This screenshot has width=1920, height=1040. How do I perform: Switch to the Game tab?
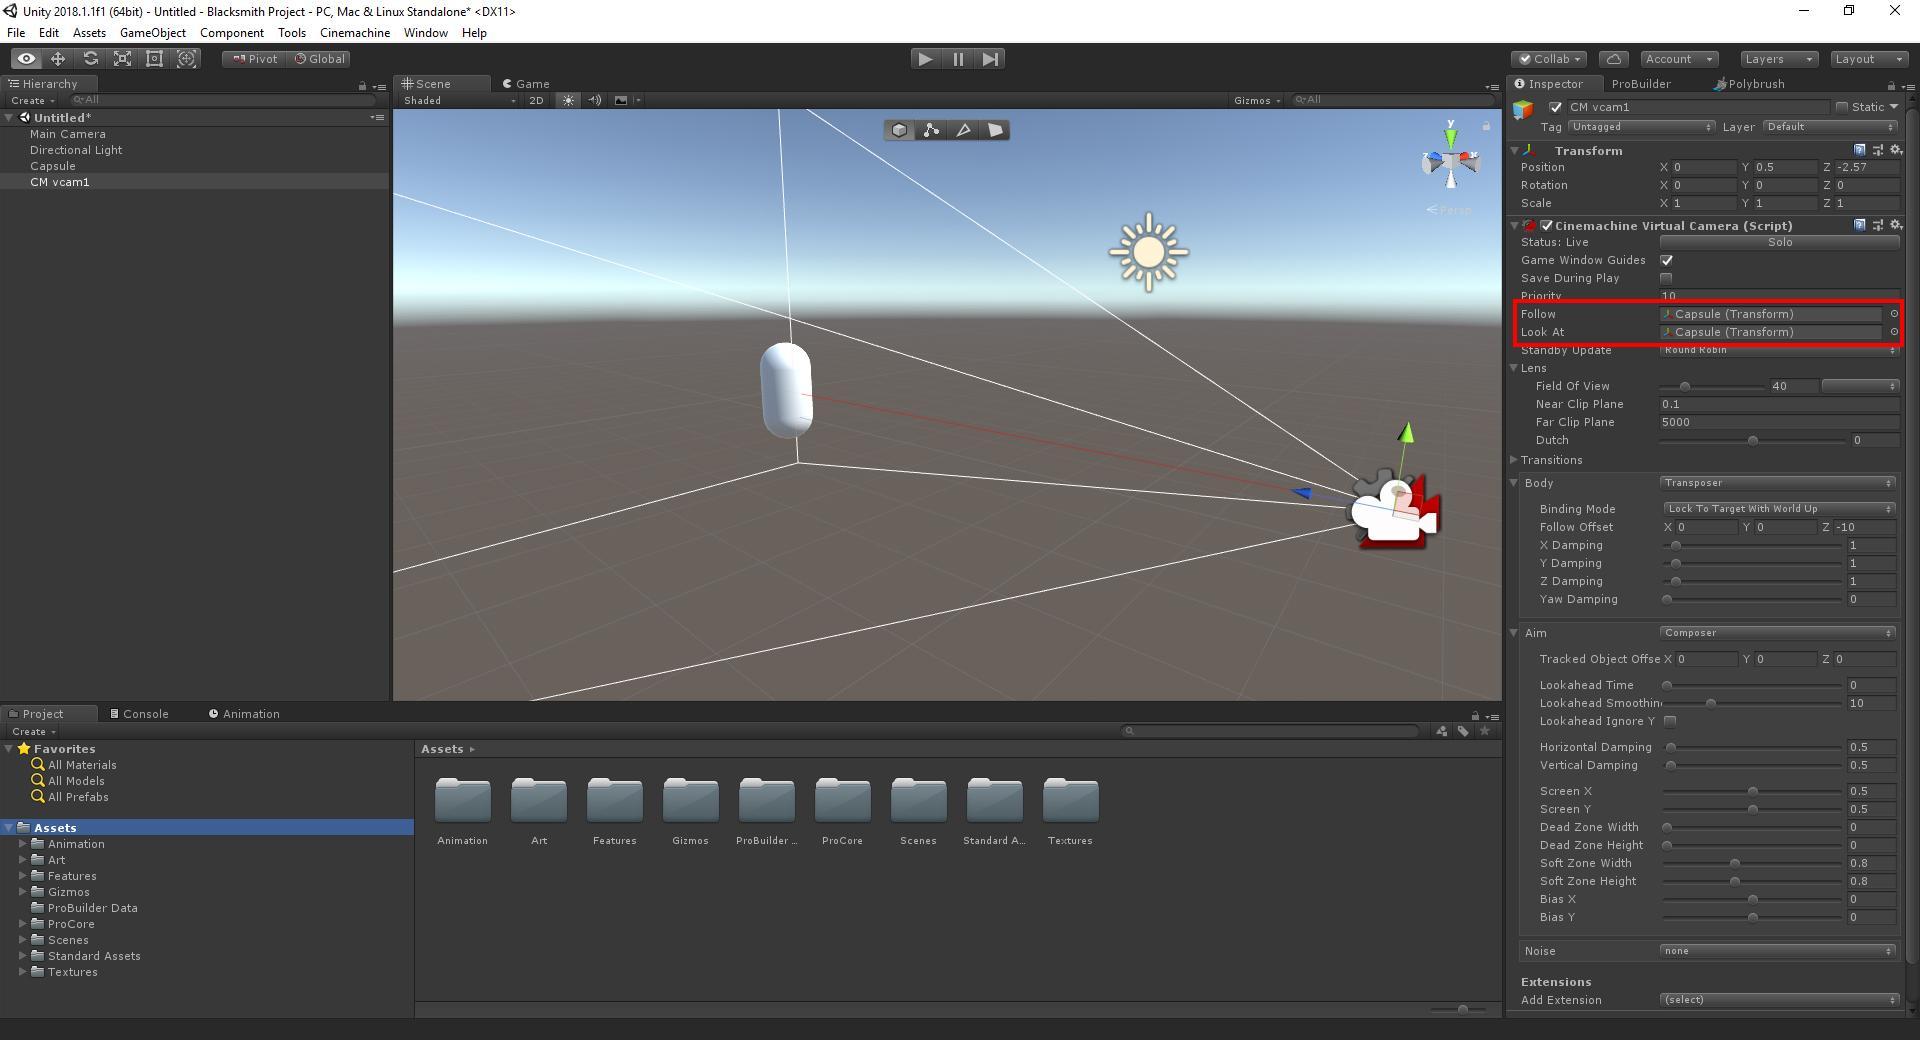coord(526,84)
